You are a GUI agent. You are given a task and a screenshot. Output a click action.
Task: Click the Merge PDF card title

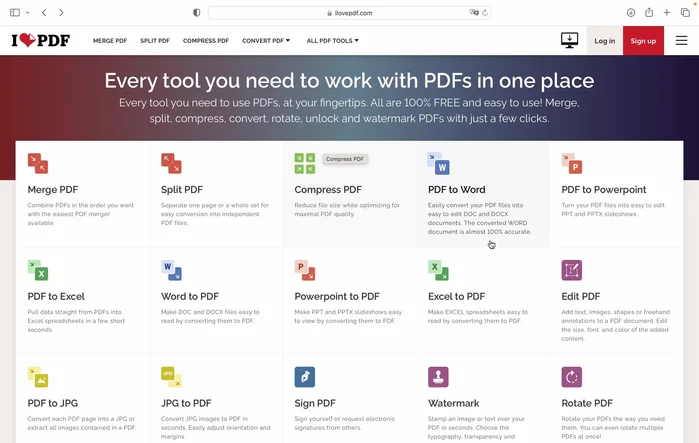click(x=53, y=190)
